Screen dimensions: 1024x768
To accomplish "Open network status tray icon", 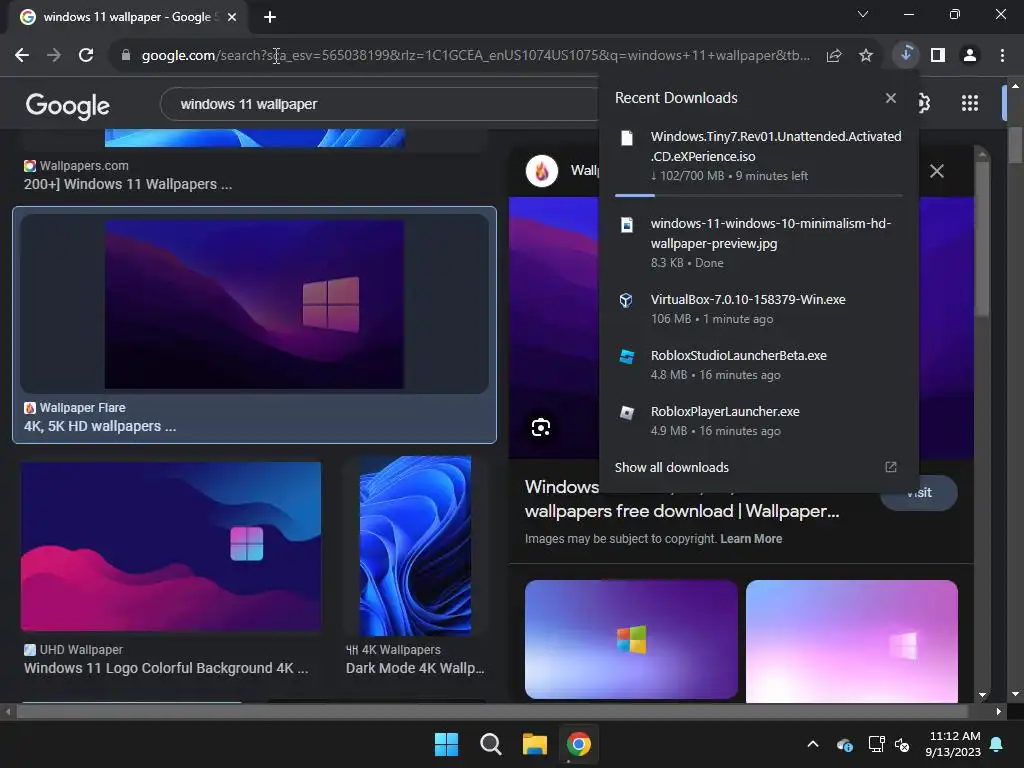I will pos(876,744).
